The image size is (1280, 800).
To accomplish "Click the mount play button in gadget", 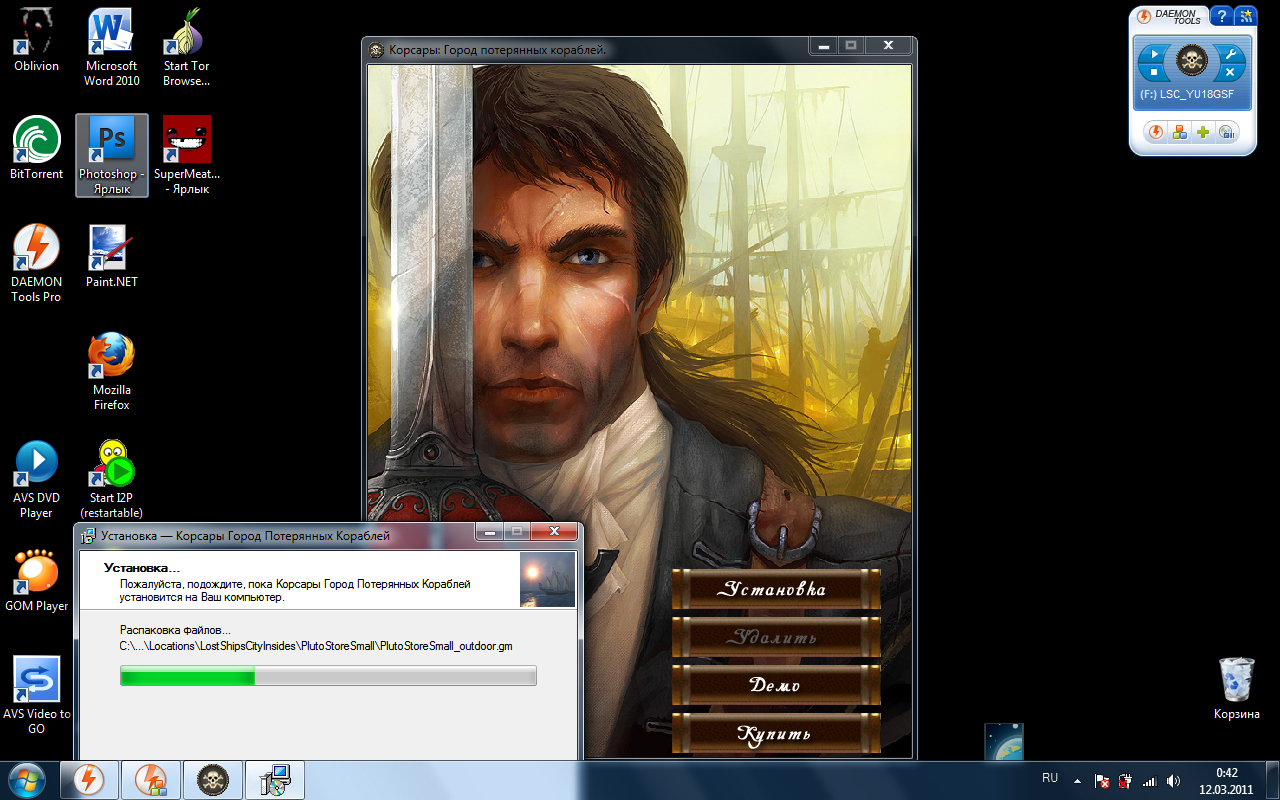I will coord(1154,53).
